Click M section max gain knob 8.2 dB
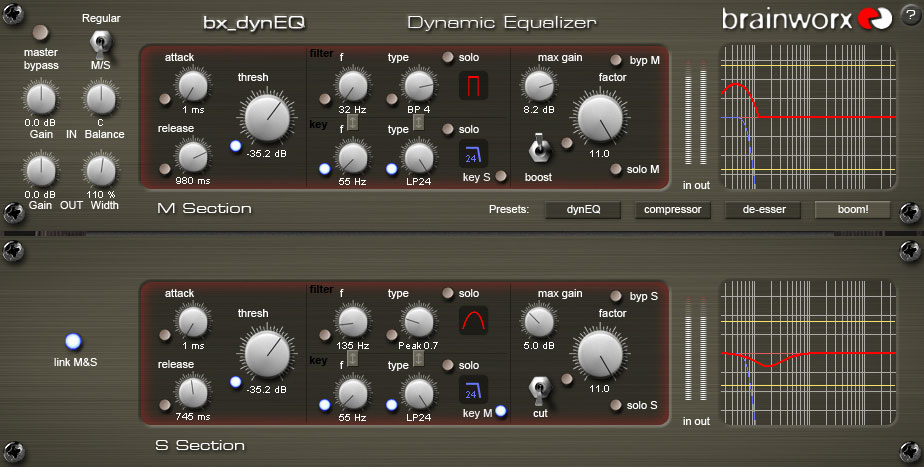This screenshot has height=467, width=924. (539, 85)
